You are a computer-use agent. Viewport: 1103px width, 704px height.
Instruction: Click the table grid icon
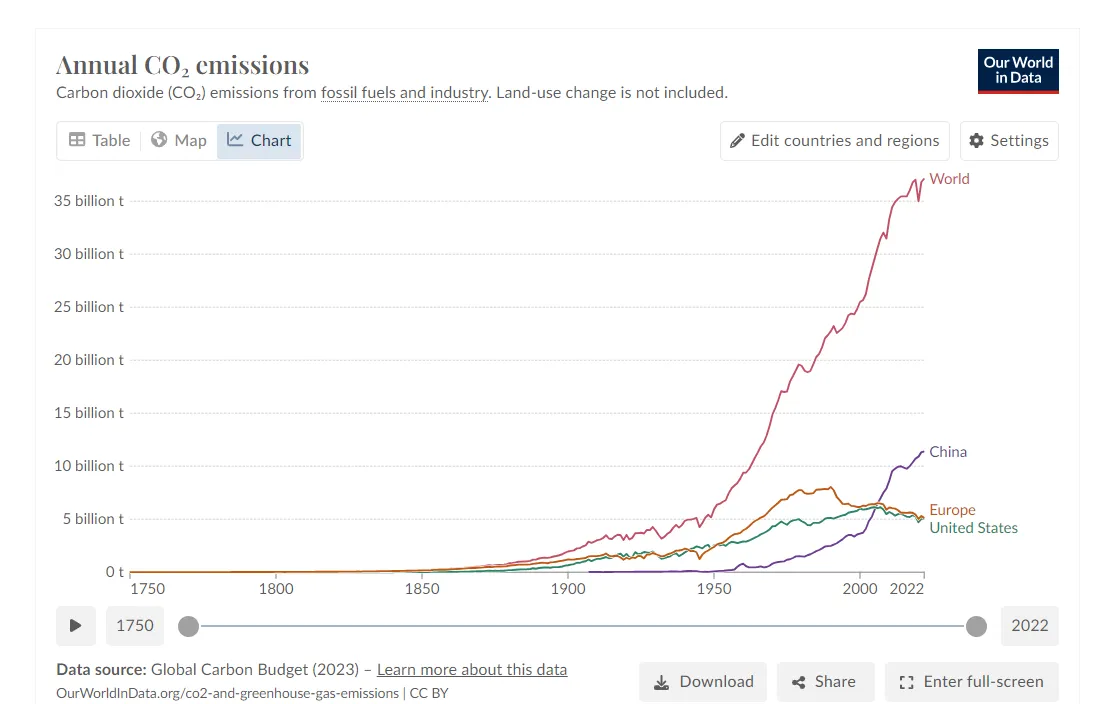[x=77, y=140]
